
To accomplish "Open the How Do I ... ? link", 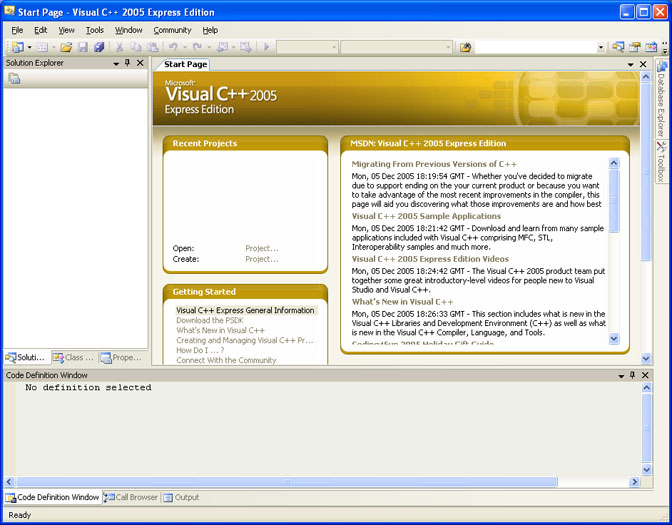I will 200,350.
